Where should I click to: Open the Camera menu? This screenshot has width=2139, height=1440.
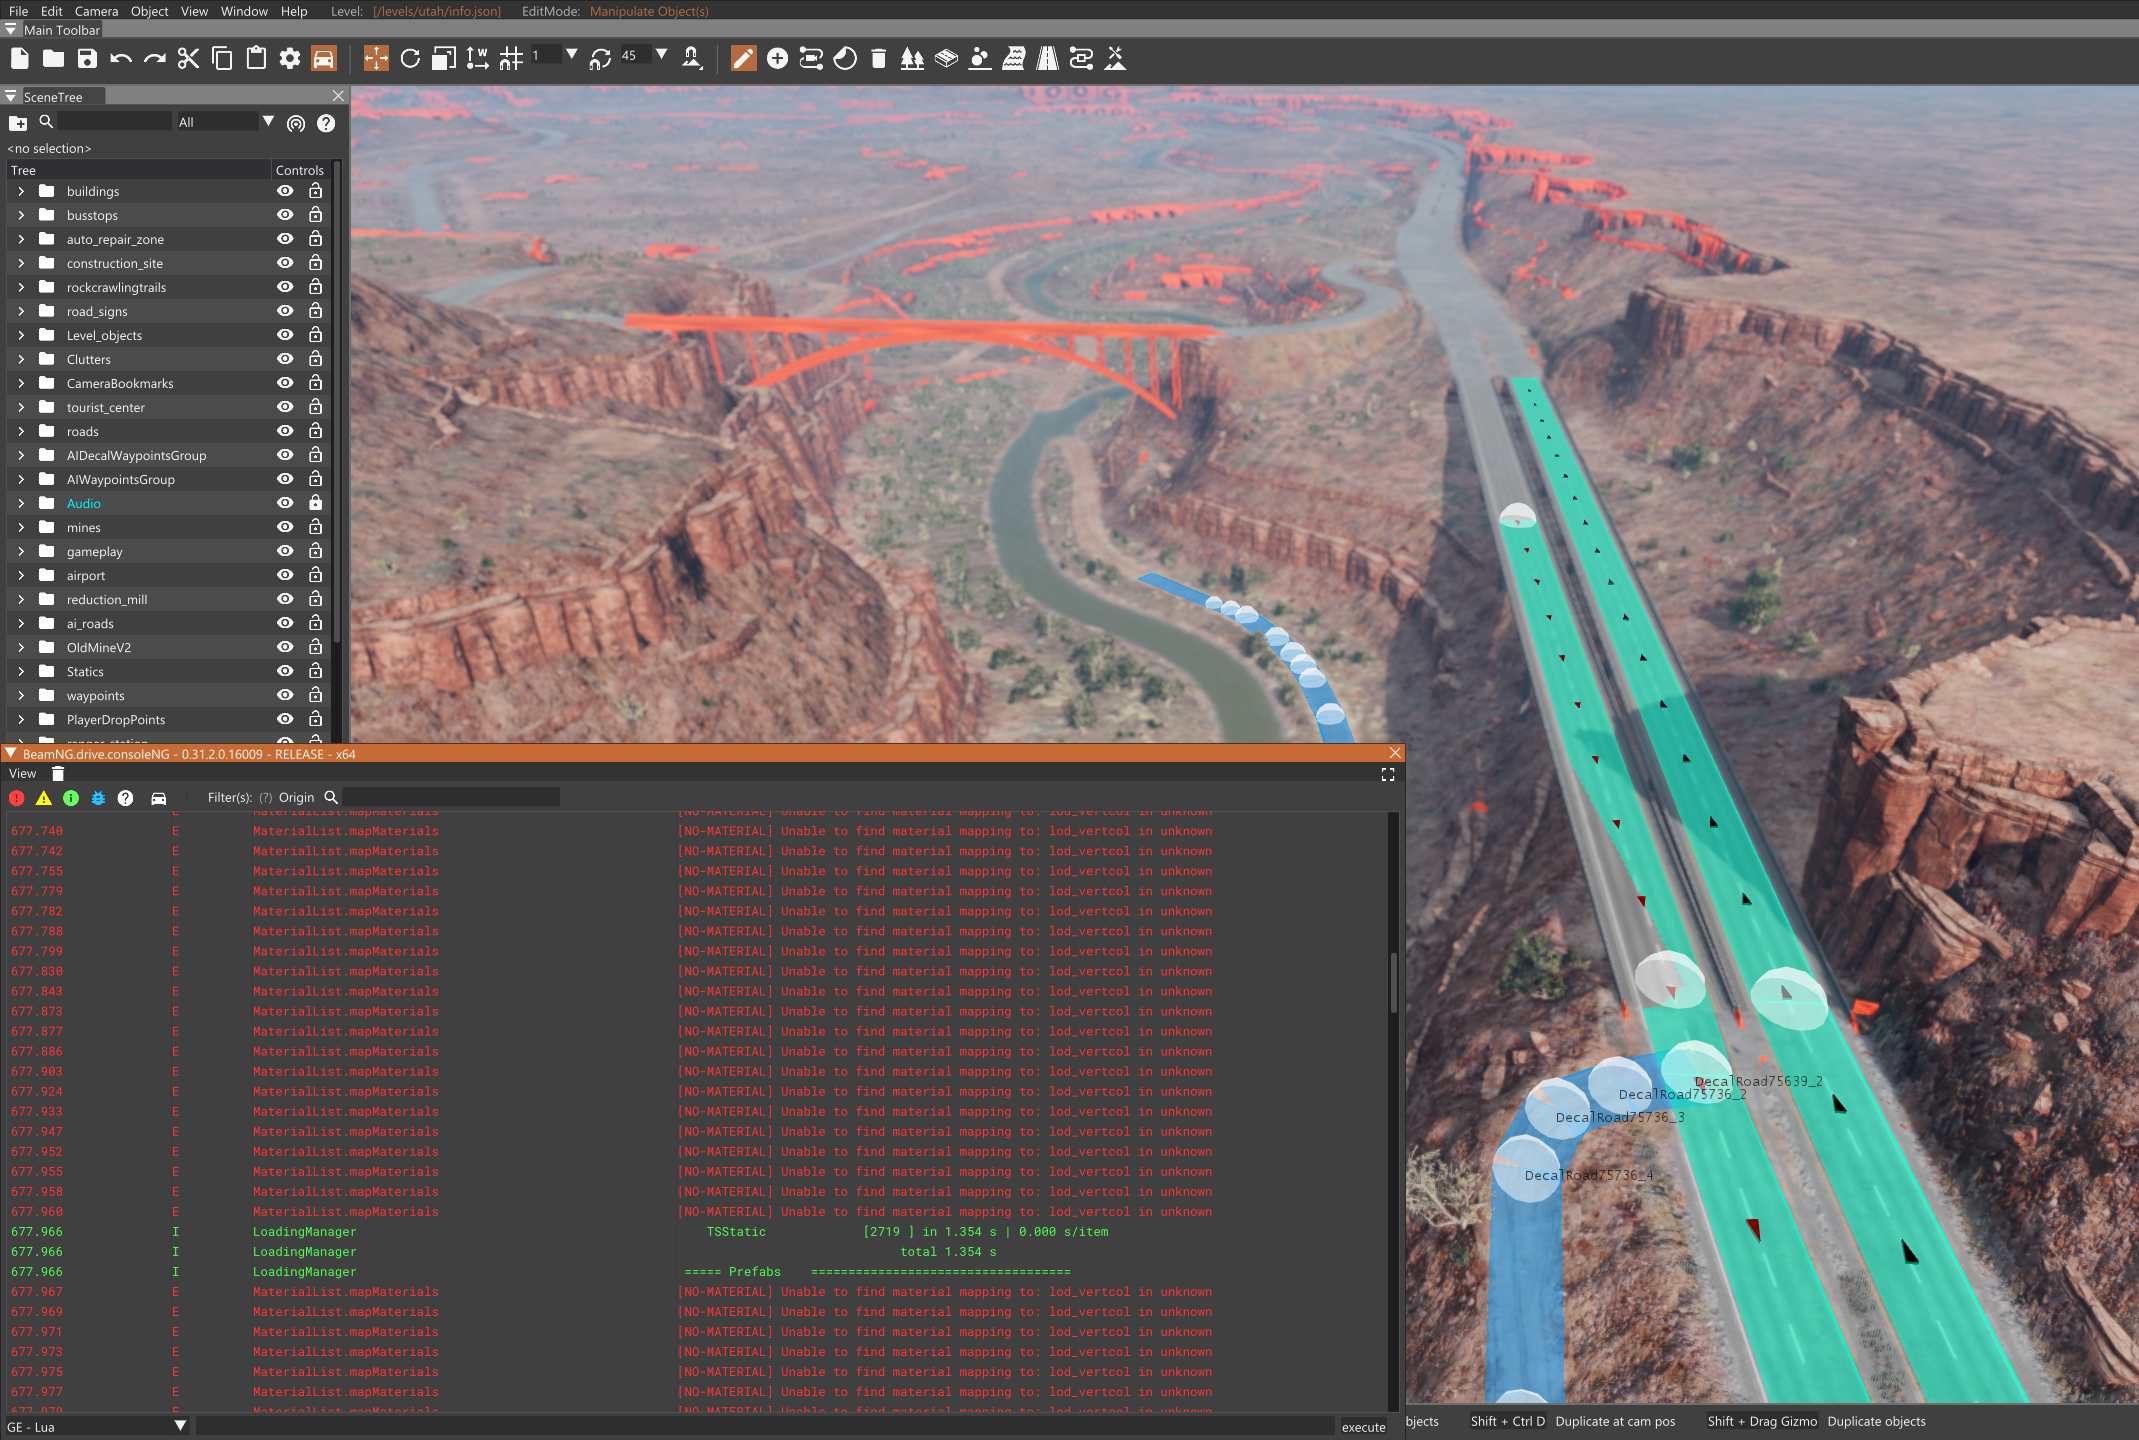tap(96, 11)
